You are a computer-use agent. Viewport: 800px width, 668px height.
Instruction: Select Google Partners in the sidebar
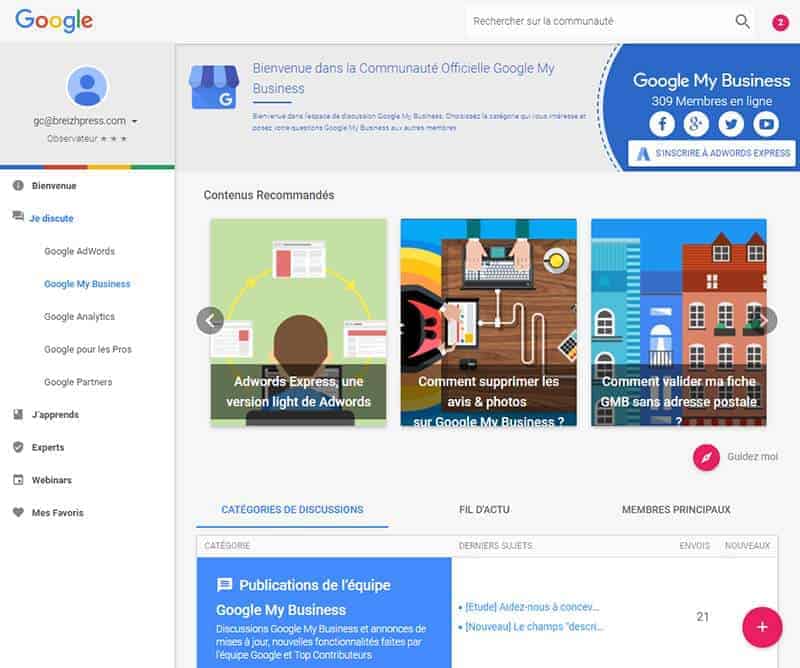78,382
